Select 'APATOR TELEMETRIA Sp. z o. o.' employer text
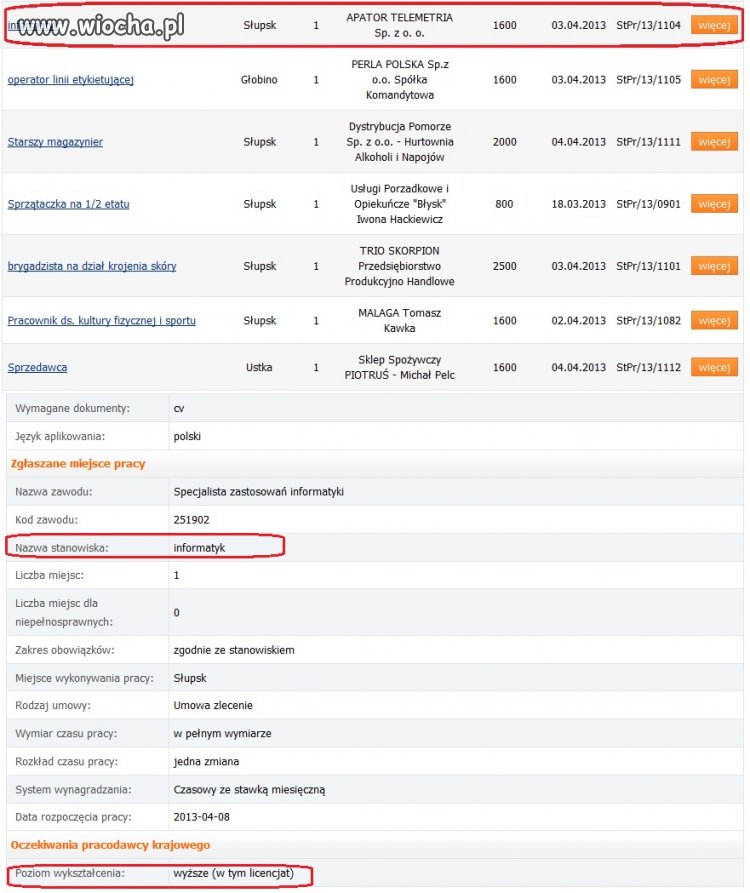Image resolution: width=750 pixels, height=893 pixels. 399,25
